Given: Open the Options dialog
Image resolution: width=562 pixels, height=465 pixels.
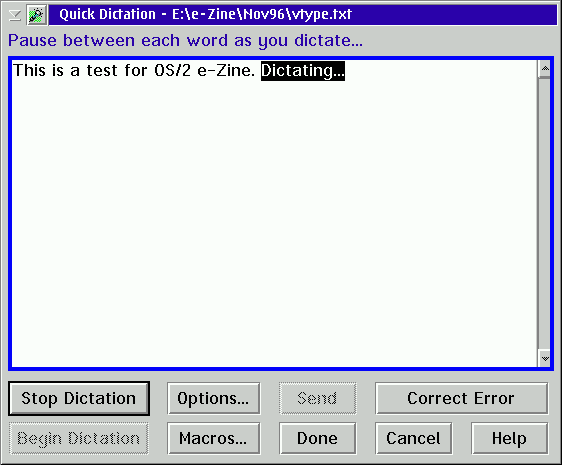Looking at the screenshot, I should [213, 398].
